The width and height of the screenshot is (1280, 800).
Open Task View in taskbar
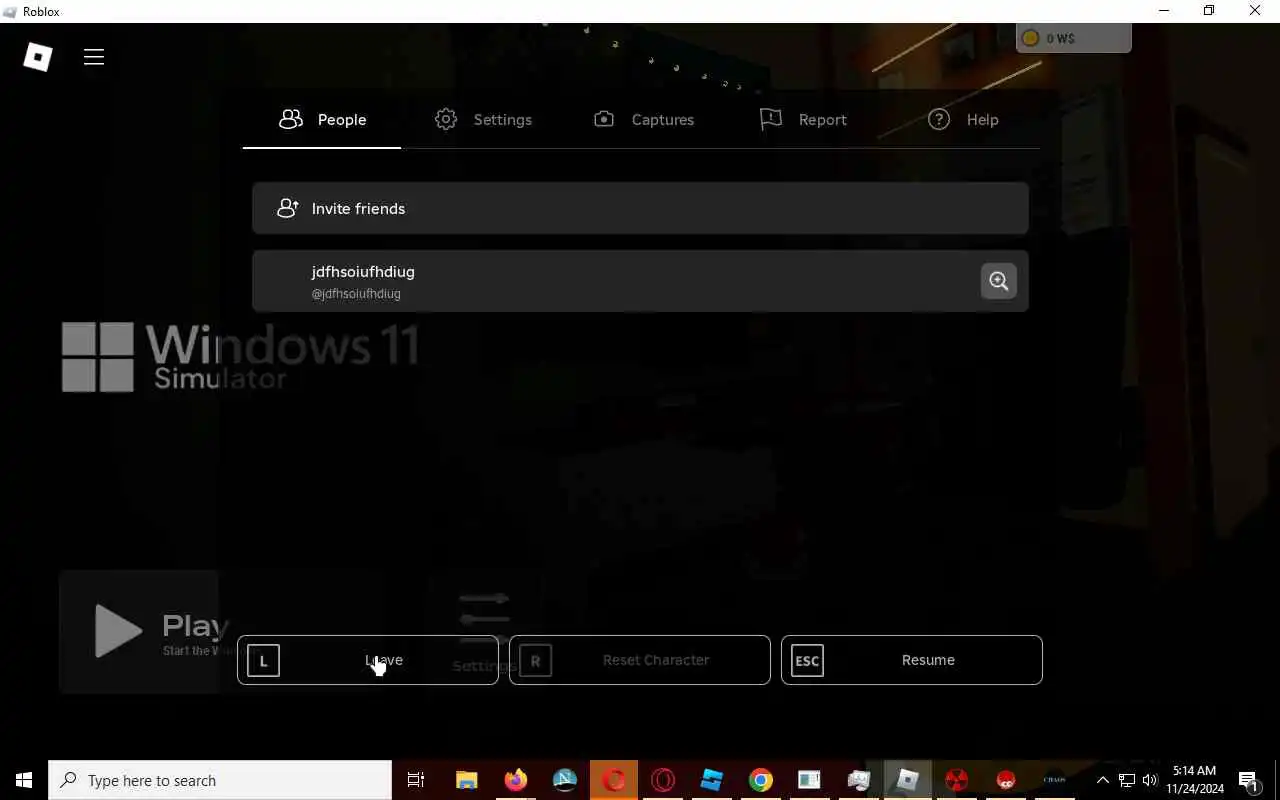click(x=416, y=780)
